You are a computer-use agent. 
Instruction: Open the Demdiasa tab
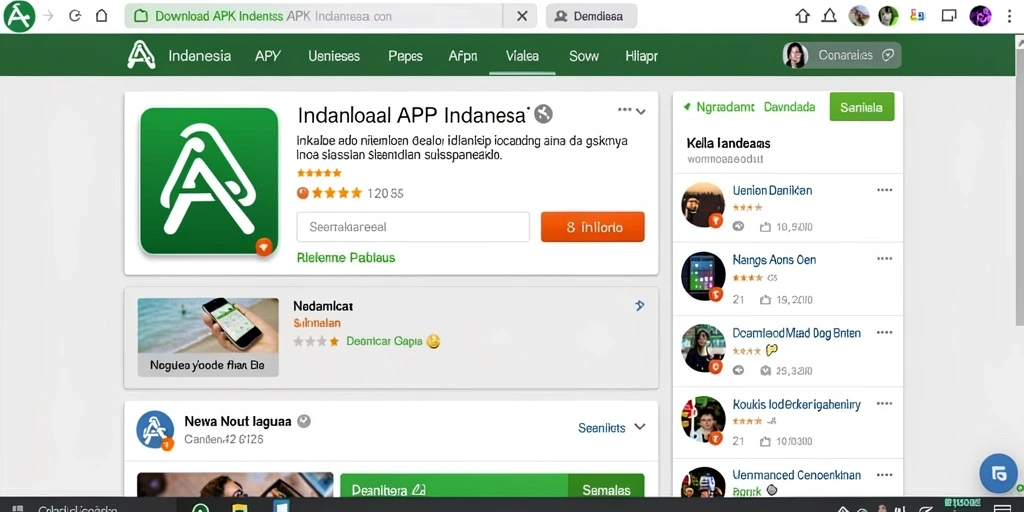pyautogui.click(x=591, y=16)
